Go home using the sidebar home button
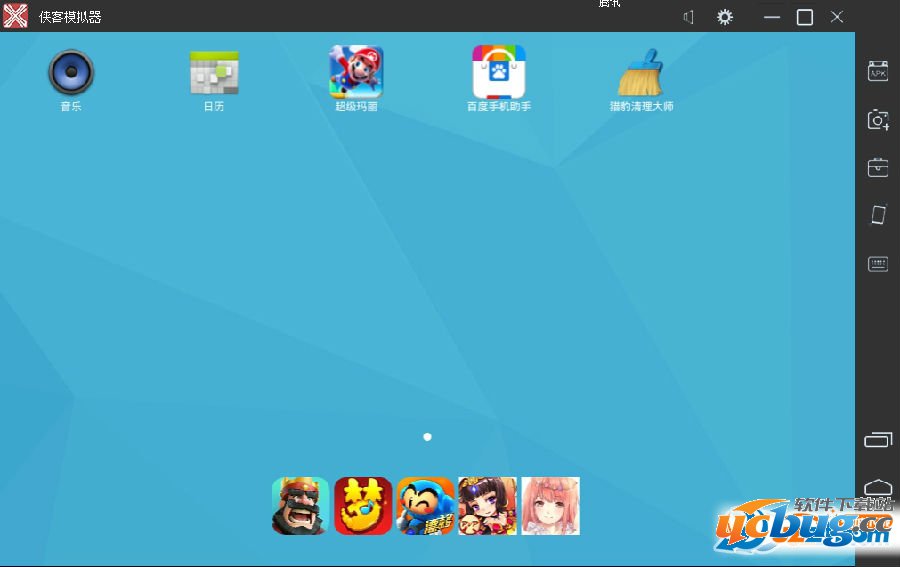The width and height of the screenshot is (900, 567). point(878,488)
